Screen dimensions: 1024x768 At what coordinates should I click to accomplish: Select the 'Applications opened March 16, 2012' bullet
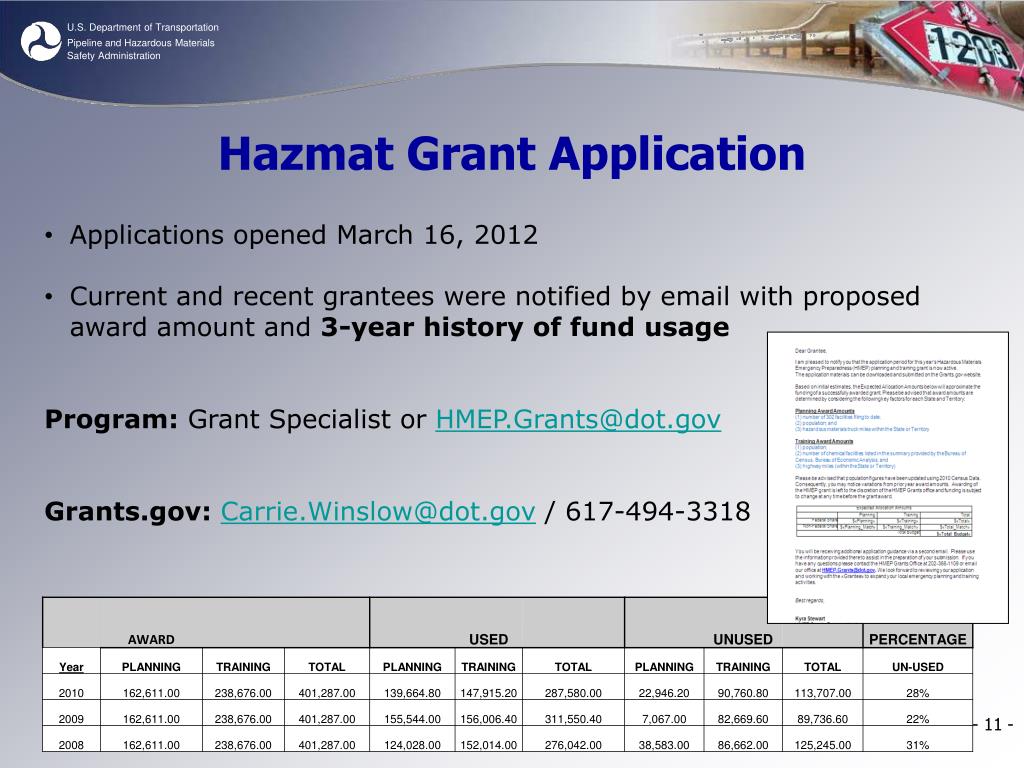coord(304,235)
